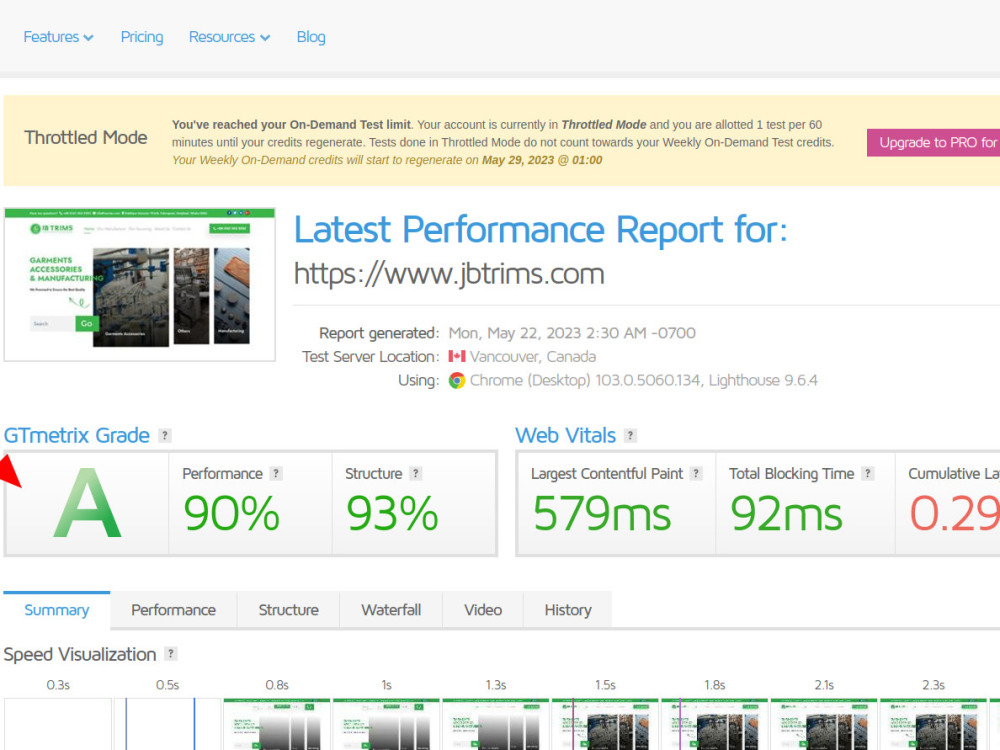Click the Web Vitals heading
Viewport: 1000px width, 750px height.
tap(566, 436)
